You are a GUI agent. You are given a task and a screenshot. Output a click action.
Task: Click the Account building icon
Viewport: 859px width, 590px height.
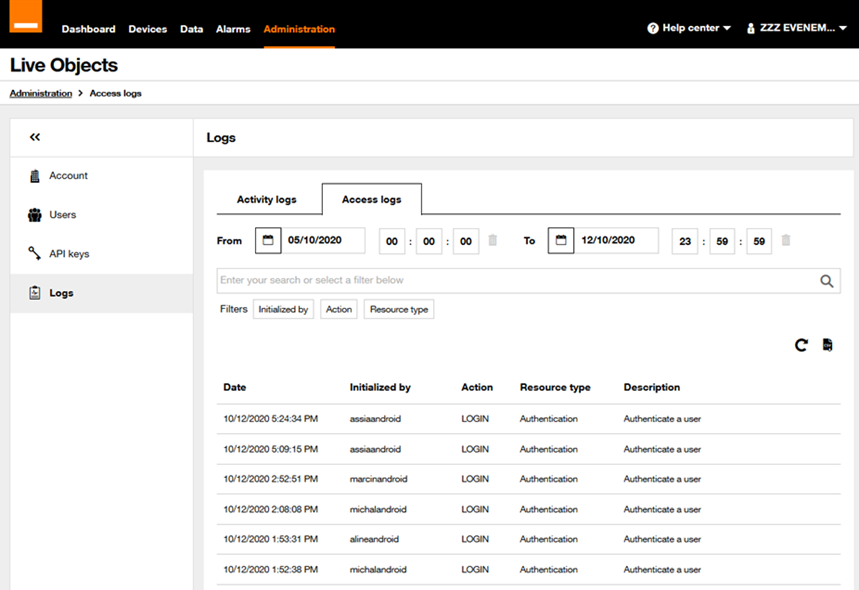tap(35, 176)
